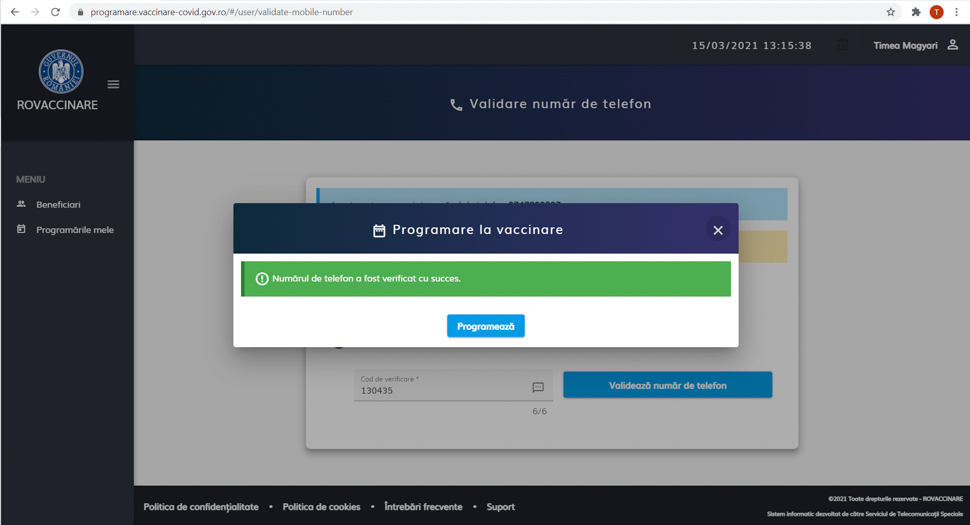Screen dimensions: 970x525
Task: Go back to previous page
Action: click(x=14, y=12)
